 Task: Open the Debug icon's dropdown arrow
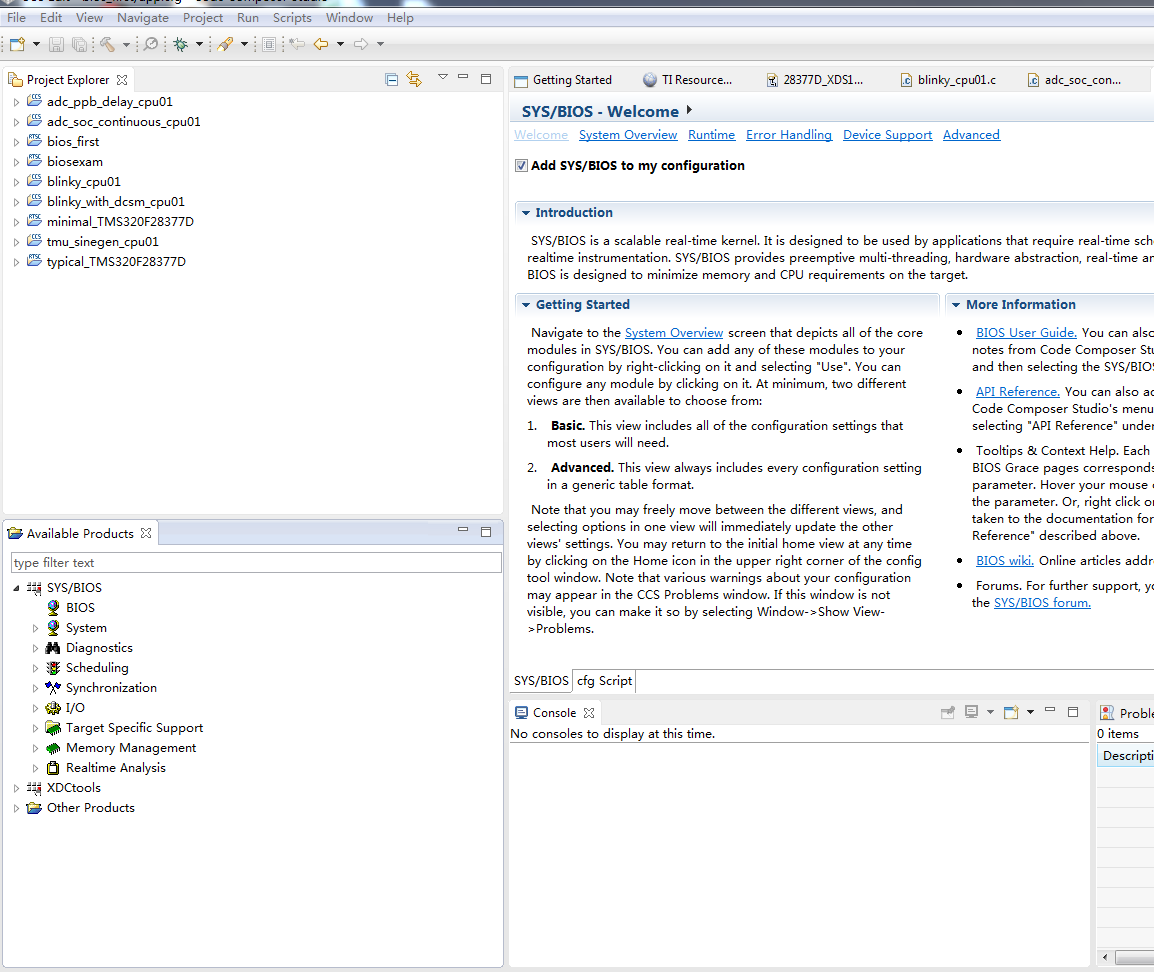[199, 44]
